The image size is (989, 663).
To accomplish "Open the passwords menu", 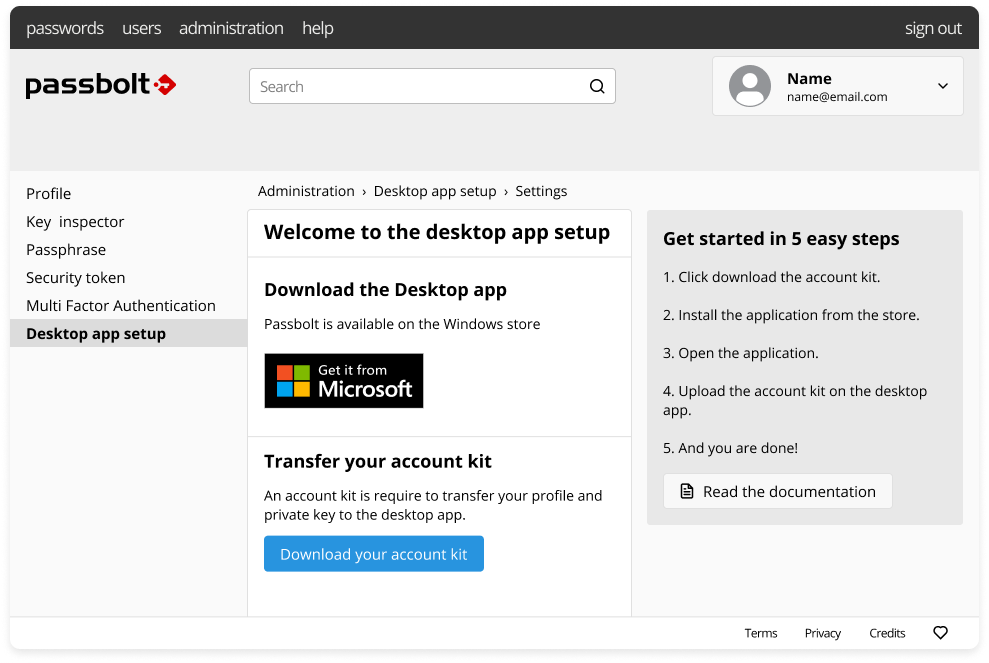I will 65,28.
